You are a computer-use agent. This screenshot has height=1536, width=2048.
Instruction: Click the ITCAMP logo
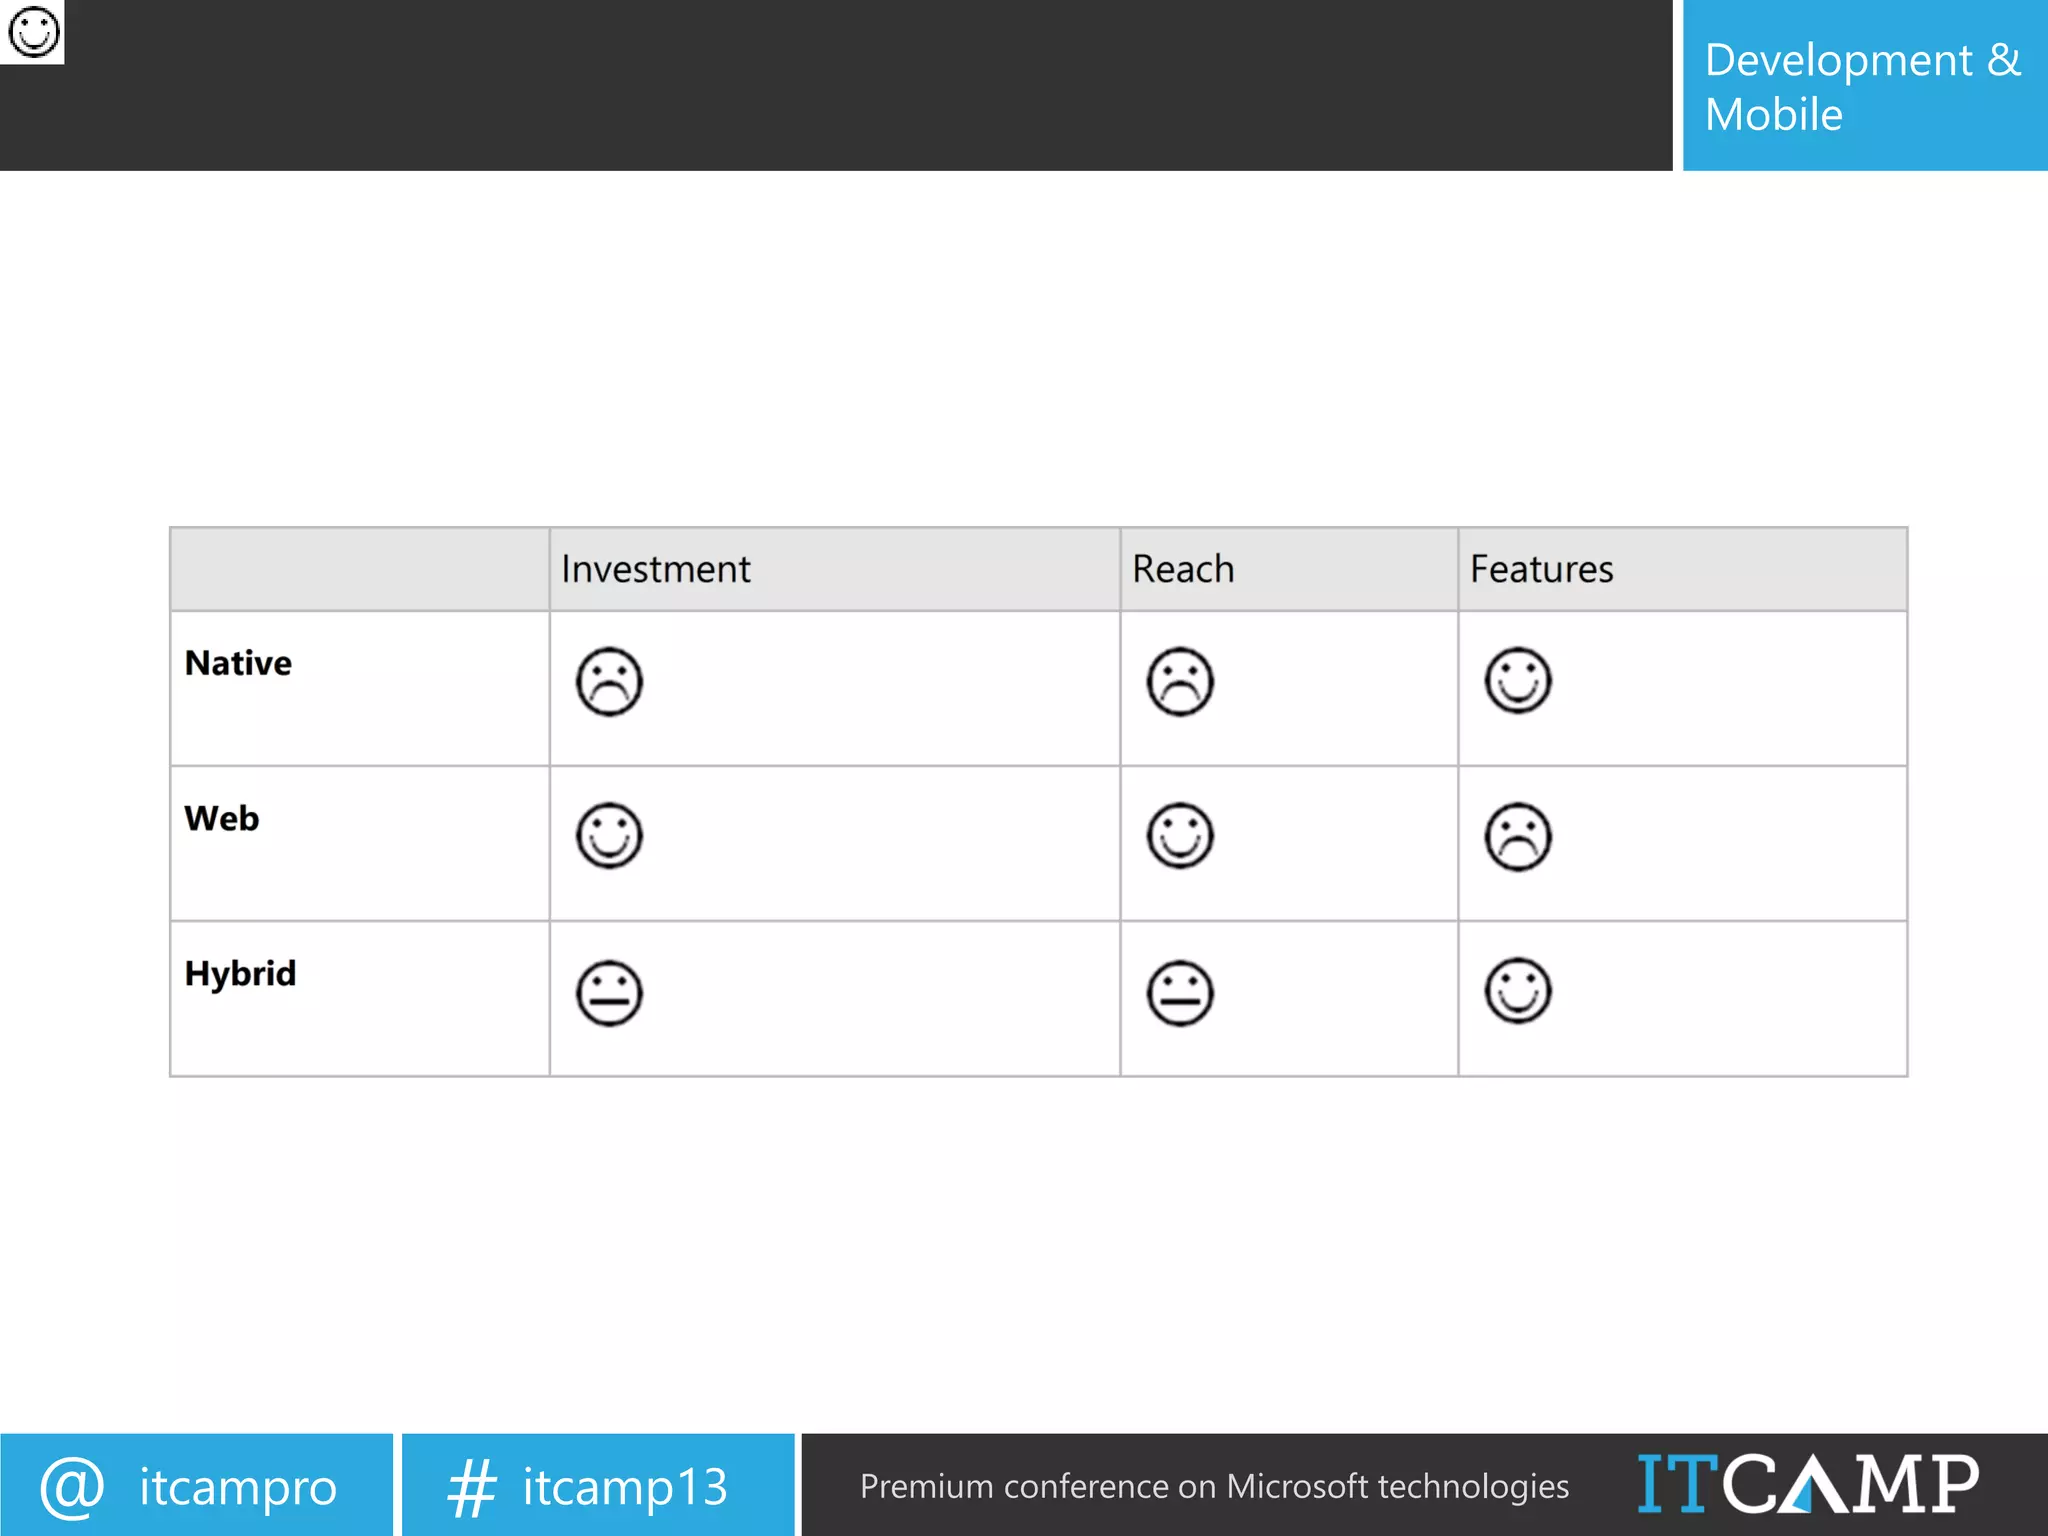[x=1808, y=1484]
